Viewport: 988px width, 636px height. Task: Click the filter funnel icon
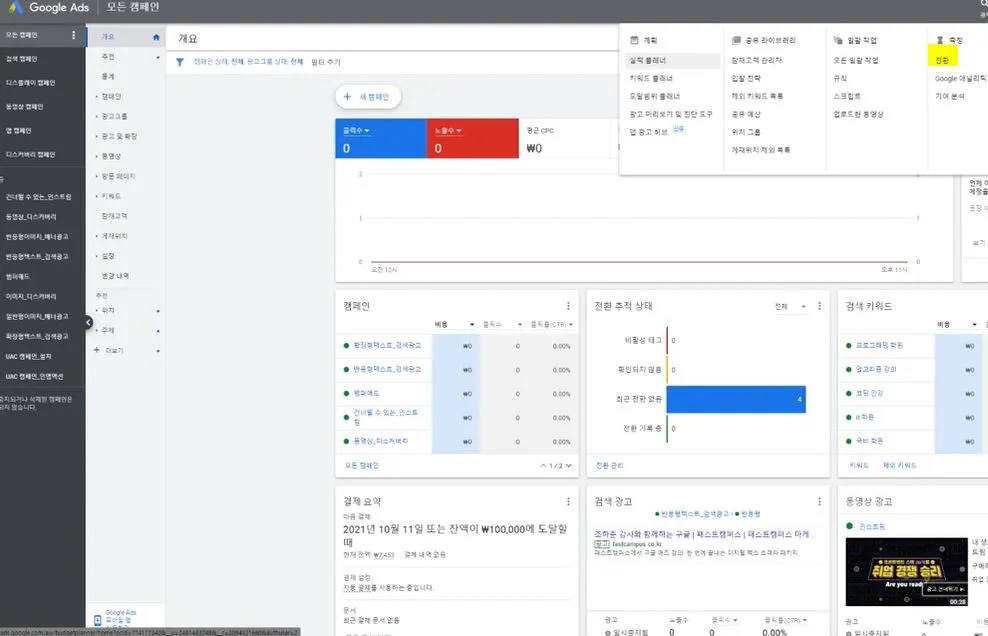tap(180, 62)
